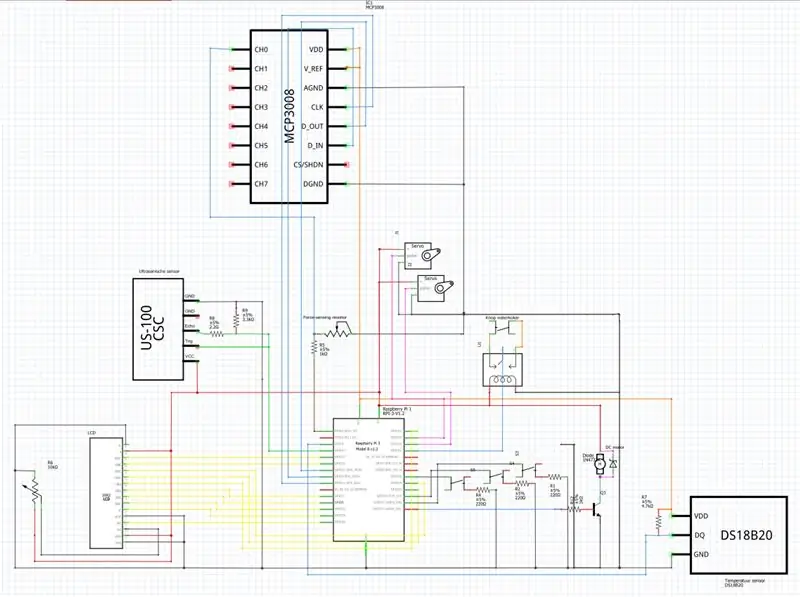
Task: Click the D_IN pin label
Action: pos(315,145)
